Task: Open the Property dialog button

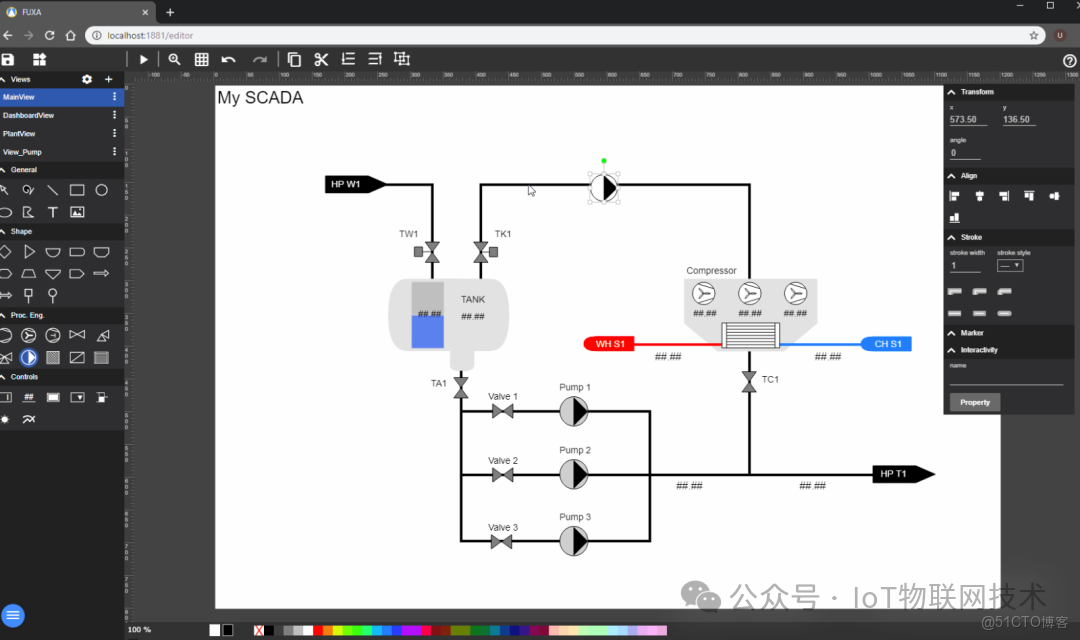Action: [974, 401]
